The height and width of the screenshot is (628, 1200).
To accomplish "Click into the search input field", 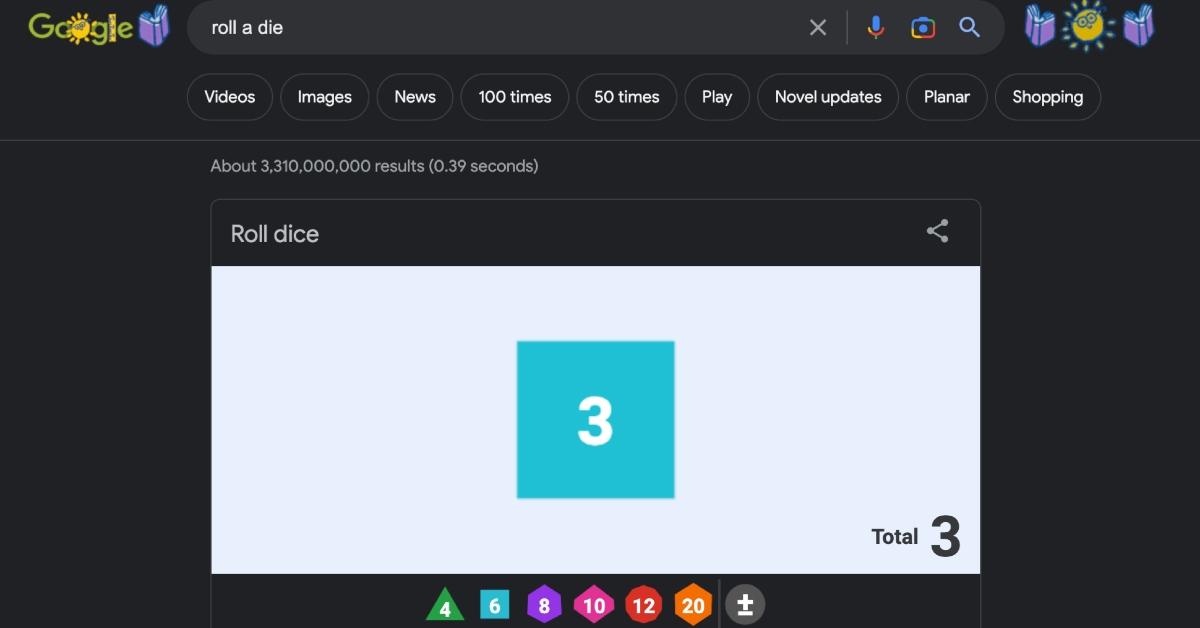I will [x=500, y=28].
